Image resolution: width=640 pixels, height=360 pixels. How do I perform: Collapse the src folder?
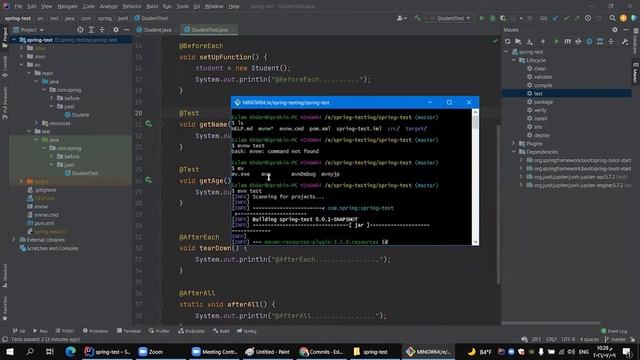pos(21,64)
